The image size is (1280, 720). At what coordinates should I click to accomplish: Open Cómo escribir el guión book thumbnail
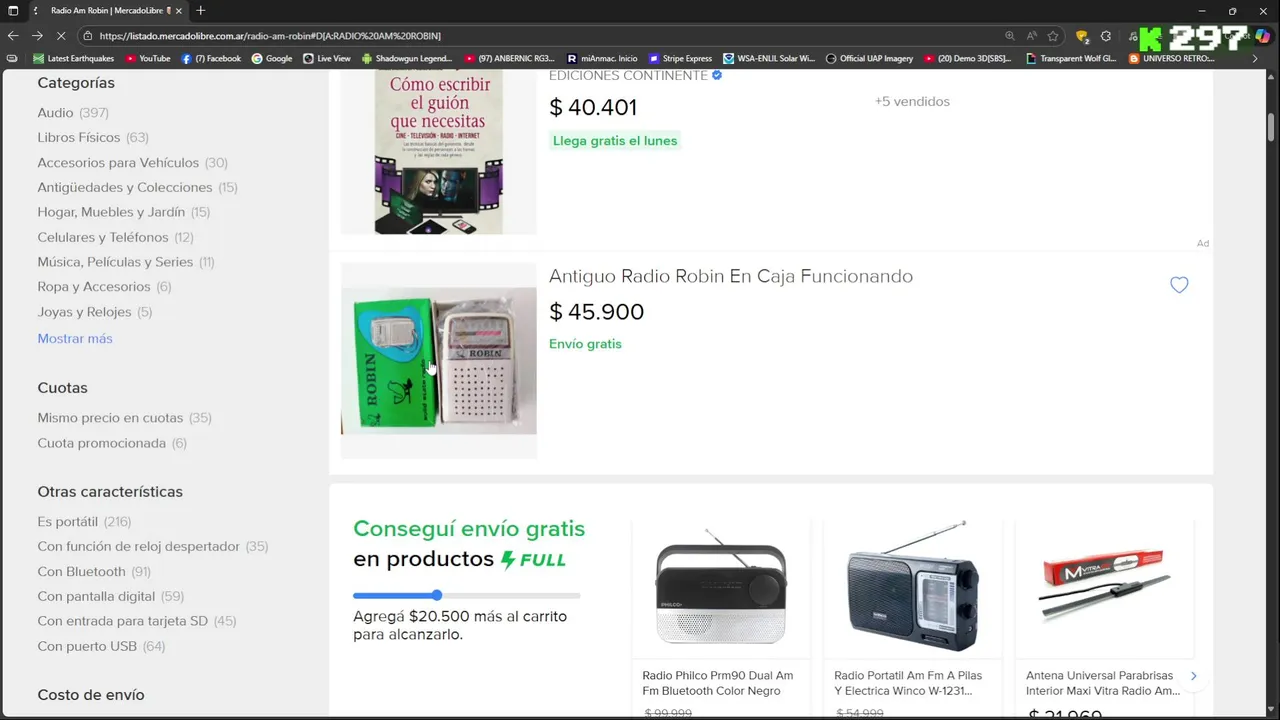[x=439, y=152]
